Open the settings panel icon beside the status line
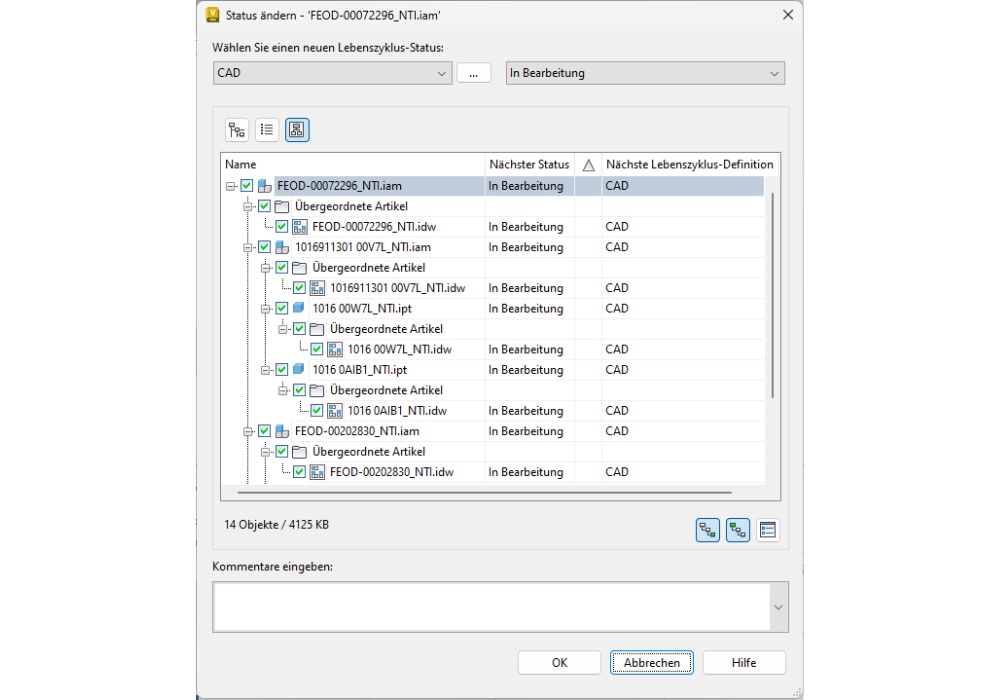The image size is (1000, 700). point(767,530)
